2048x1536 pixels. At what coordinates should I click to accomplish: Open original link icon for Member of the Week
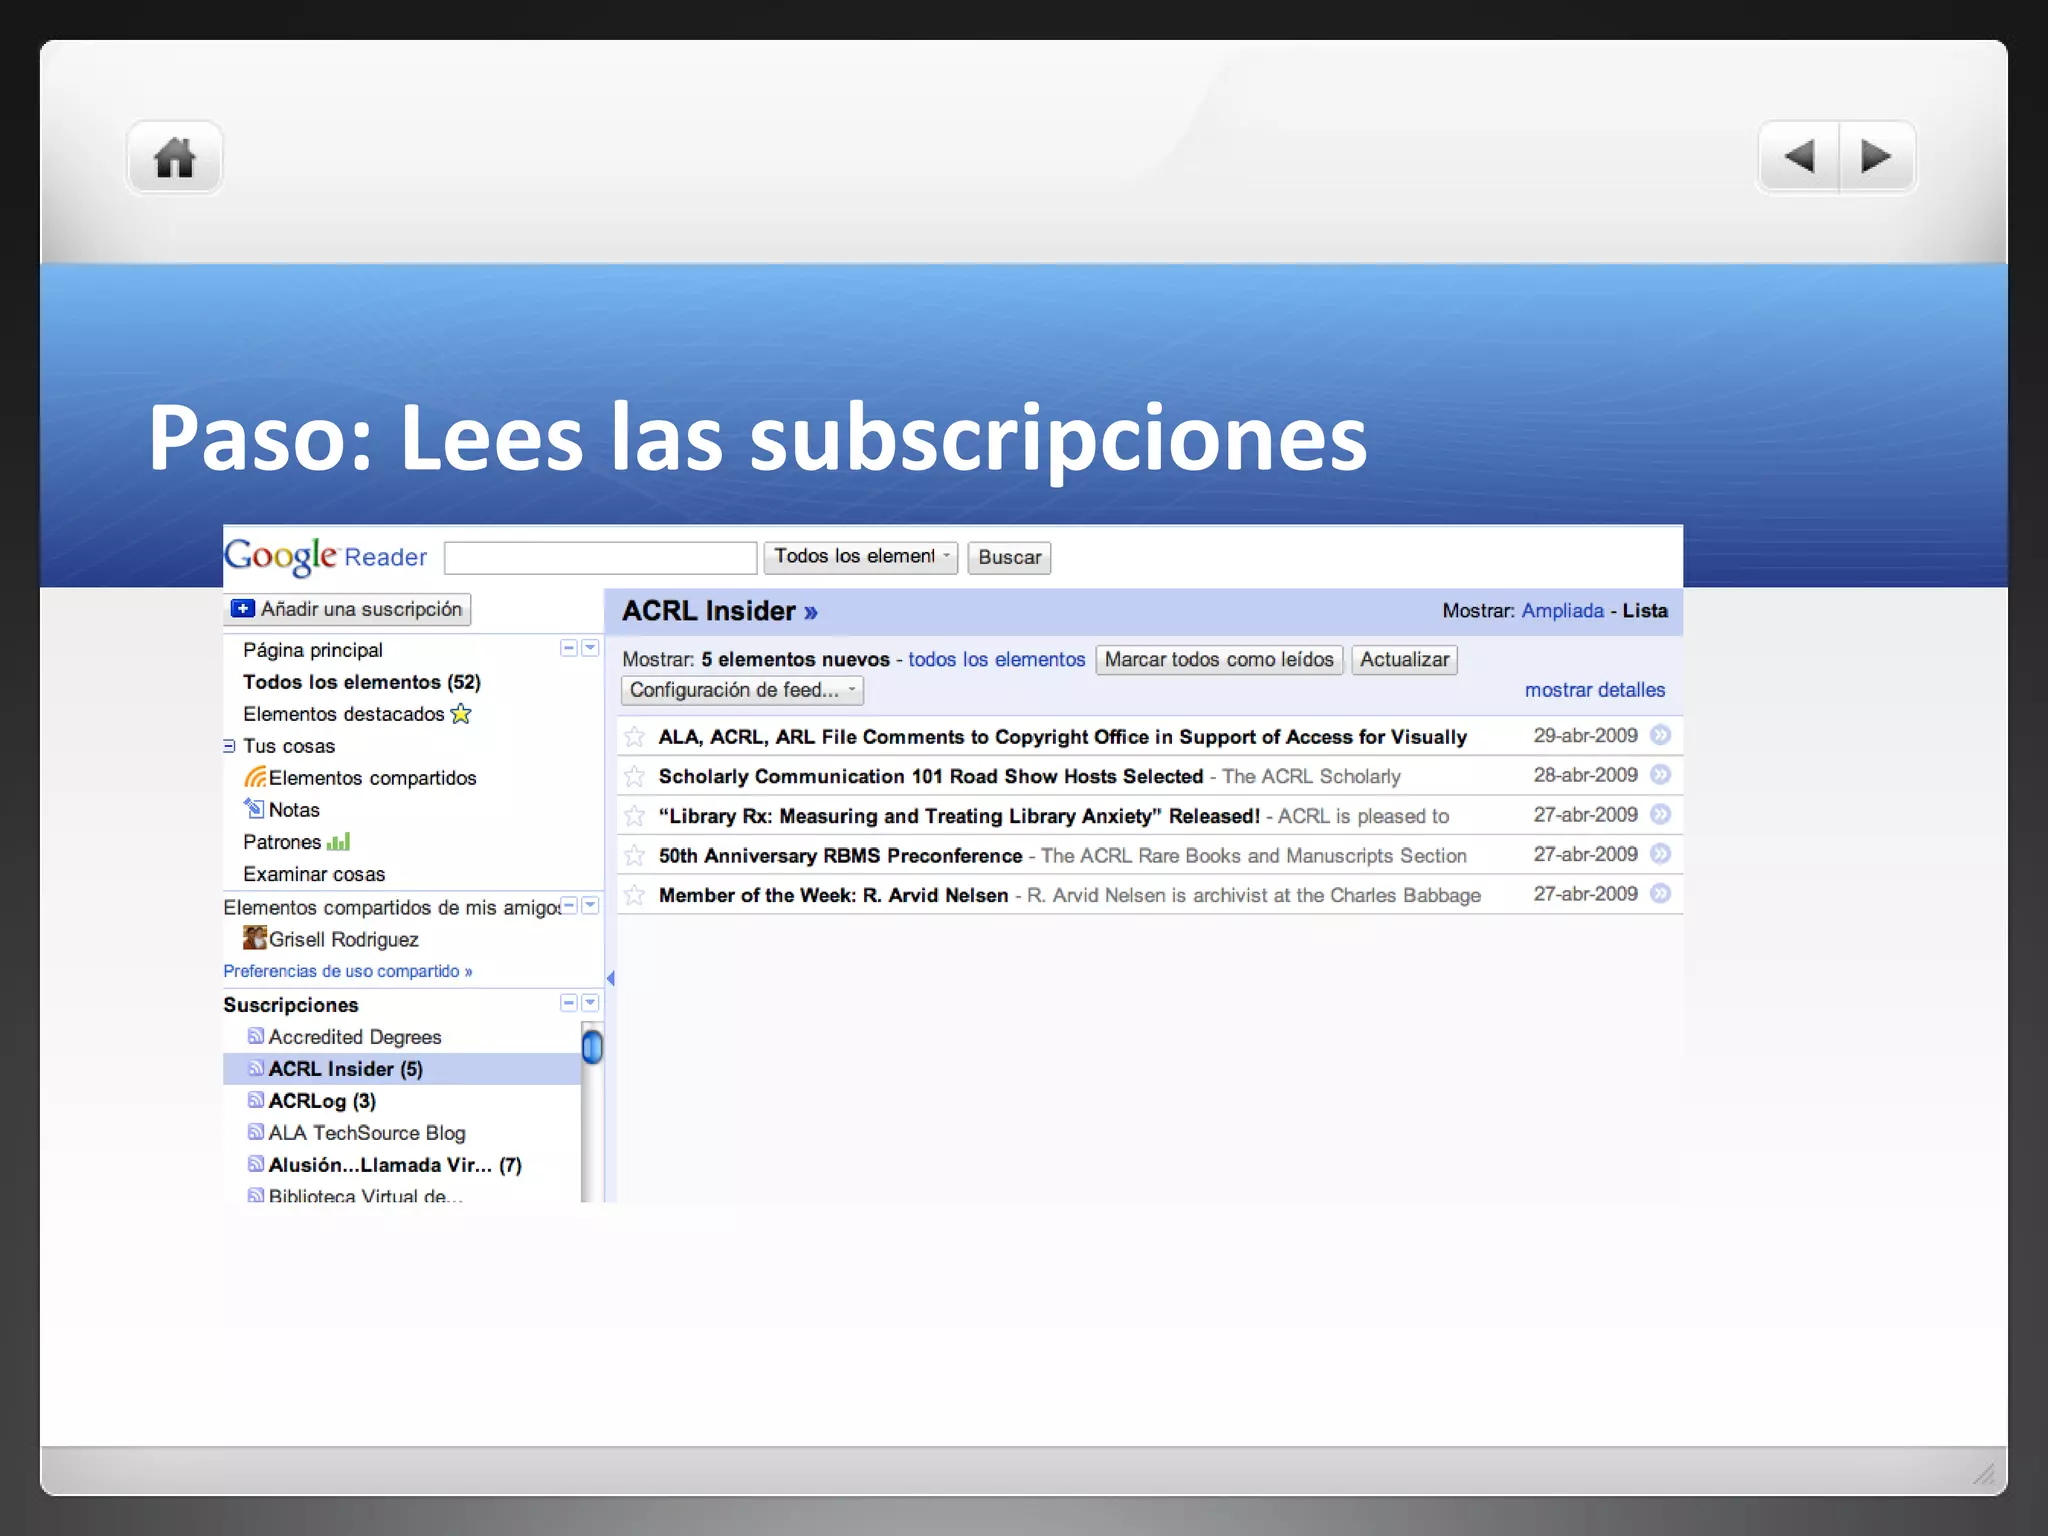pyautogui.click(x=1660, y=894)
